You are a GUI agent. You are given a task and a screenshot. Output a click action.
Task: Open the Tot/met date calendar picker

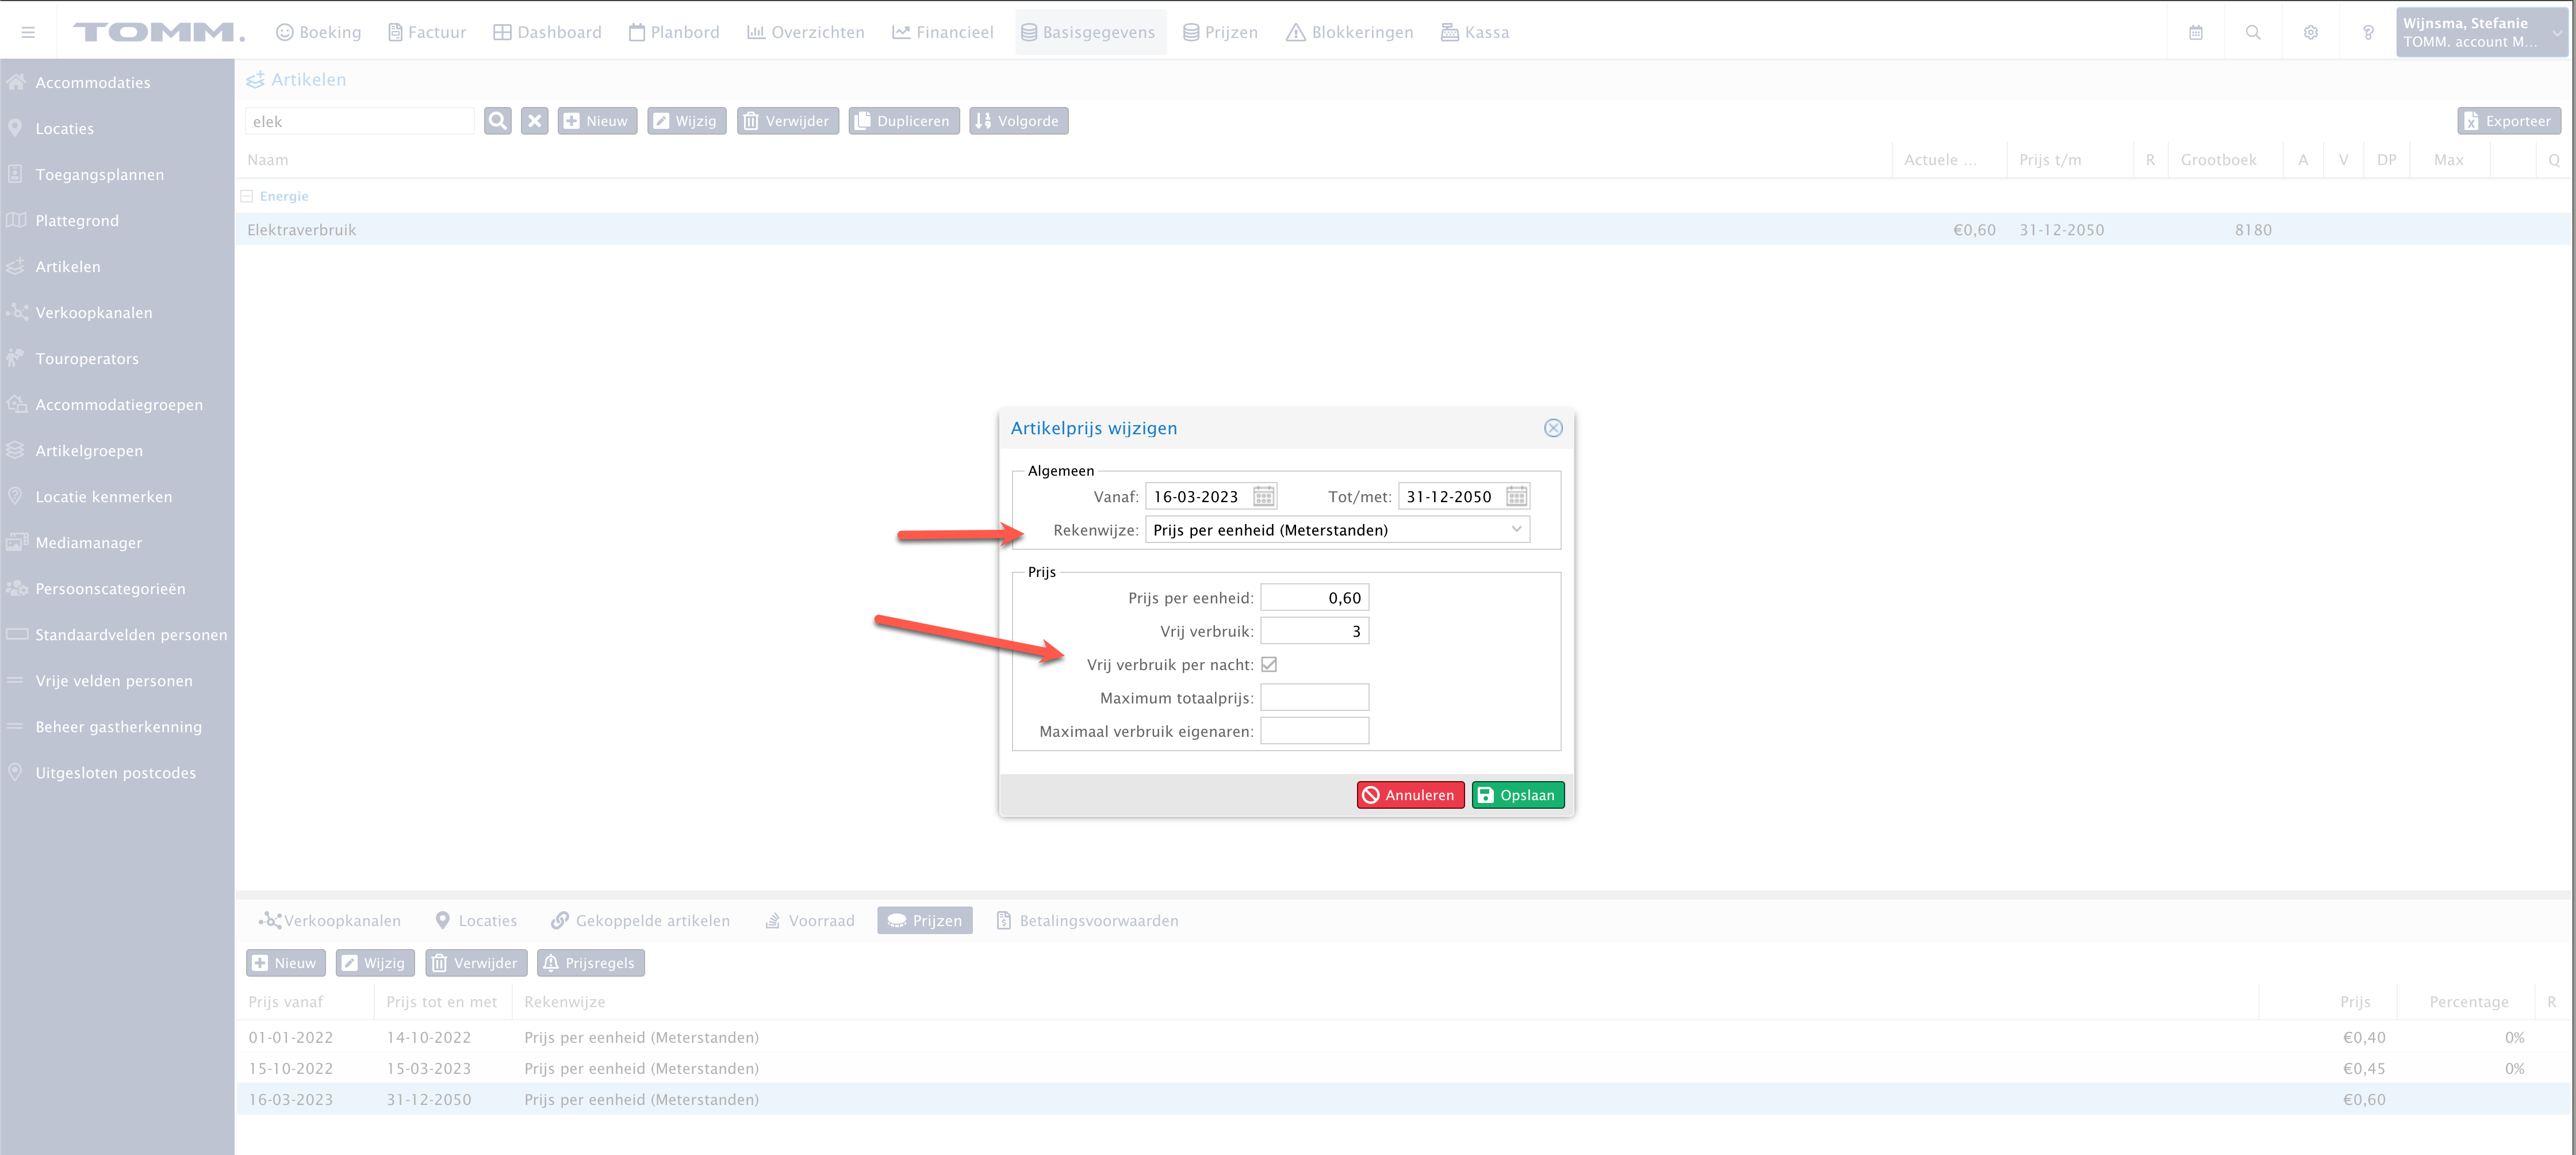click(x=1516, y=496)
